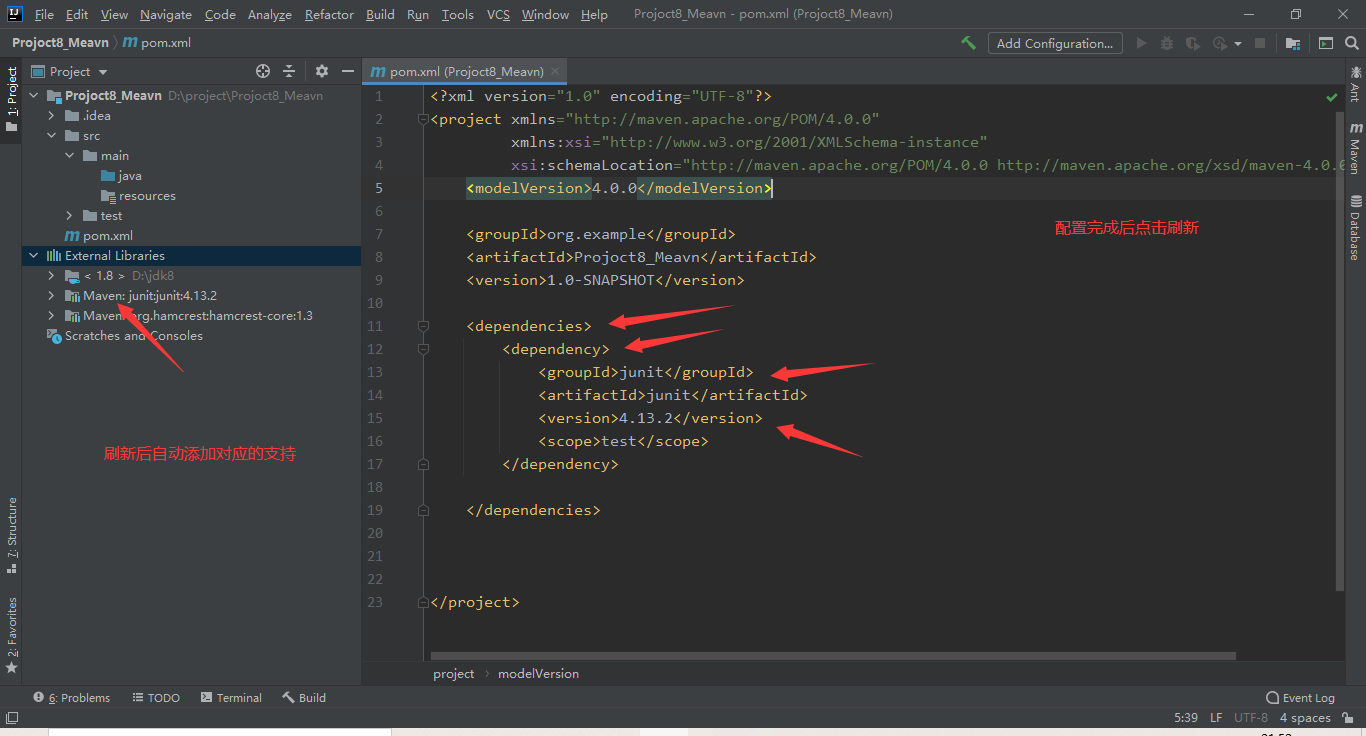The image size is (1366, 736).
Task: Toggle the 1: Project side tool button
Action: [11, 100]
